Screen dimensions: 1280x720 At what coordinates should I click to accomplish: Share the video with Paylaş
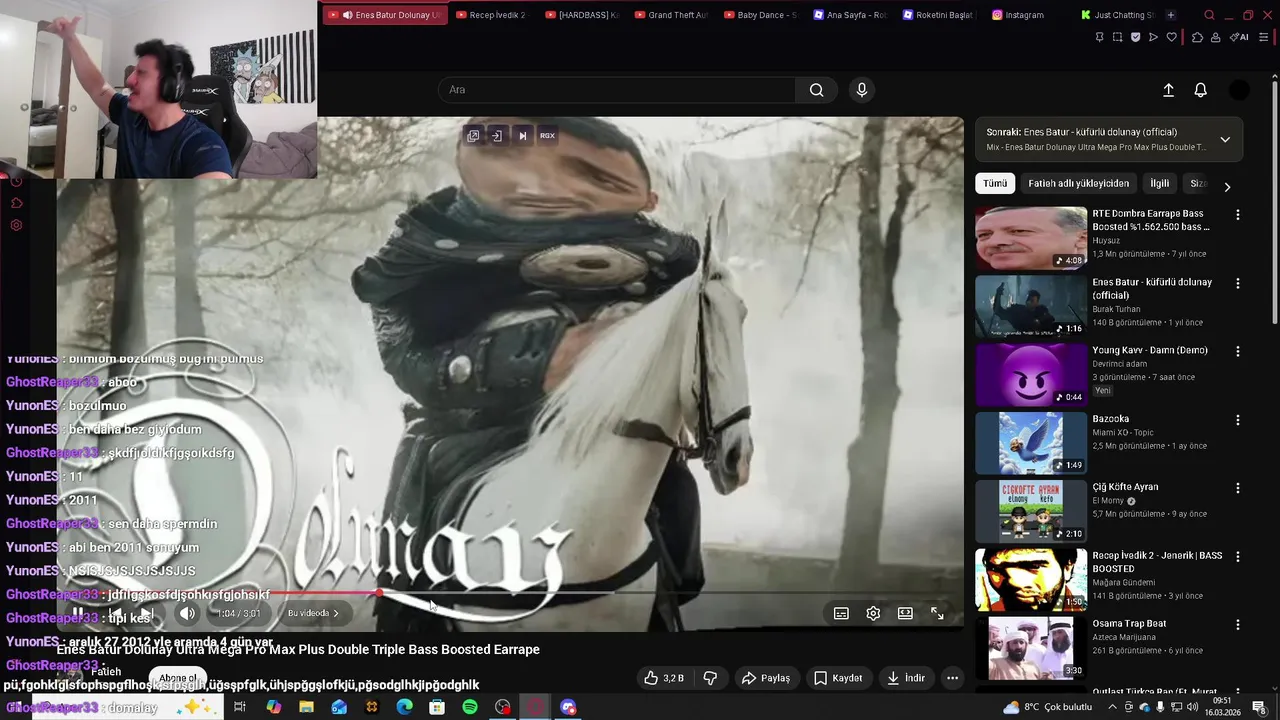click(765, 678)
